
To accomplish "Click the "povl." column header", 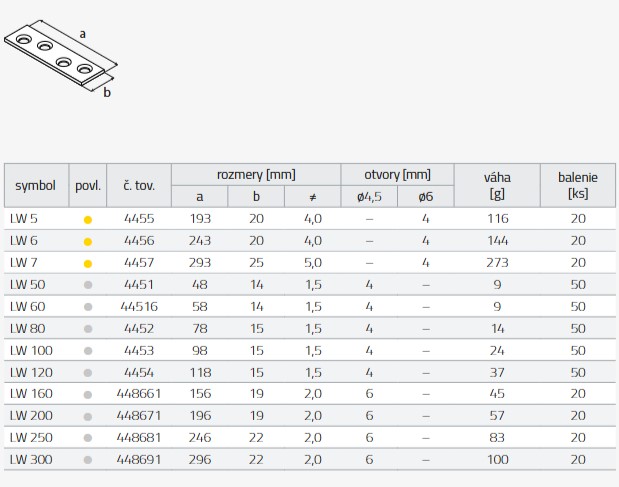I will (88, 185).
